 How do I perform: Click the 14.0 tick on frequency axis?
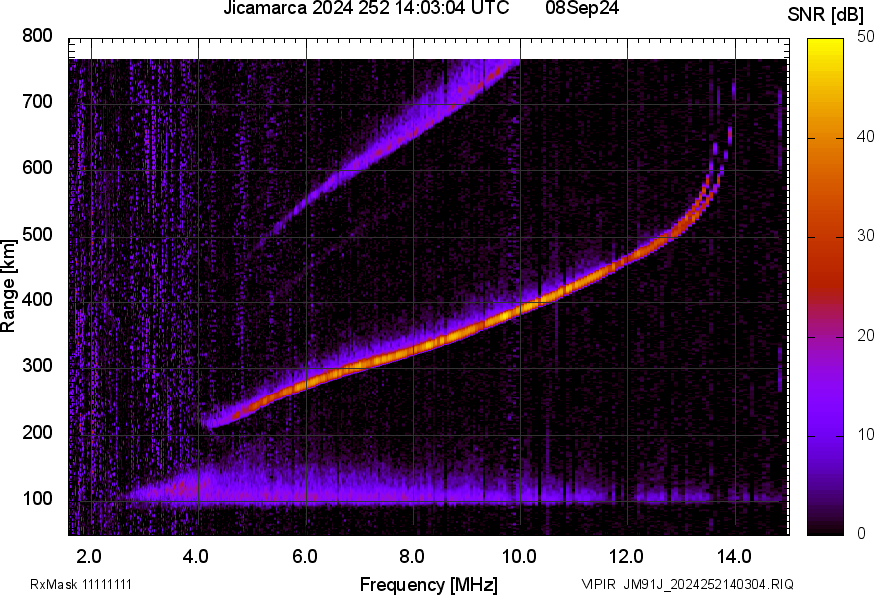(x=733, y=554)
